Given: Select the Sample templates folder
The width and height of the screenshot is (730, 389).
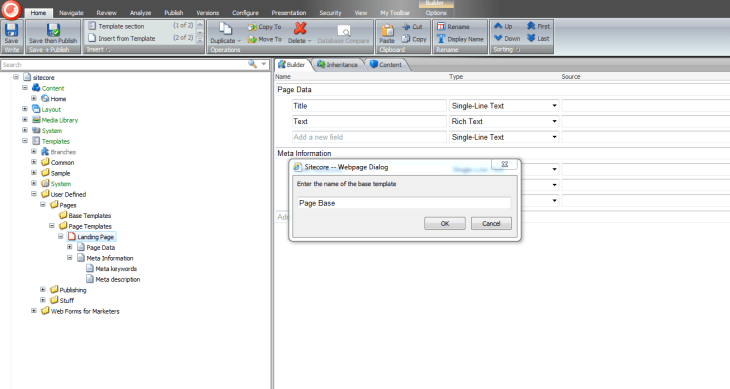Looking at the screenshot, I should [x=55, y=173].
